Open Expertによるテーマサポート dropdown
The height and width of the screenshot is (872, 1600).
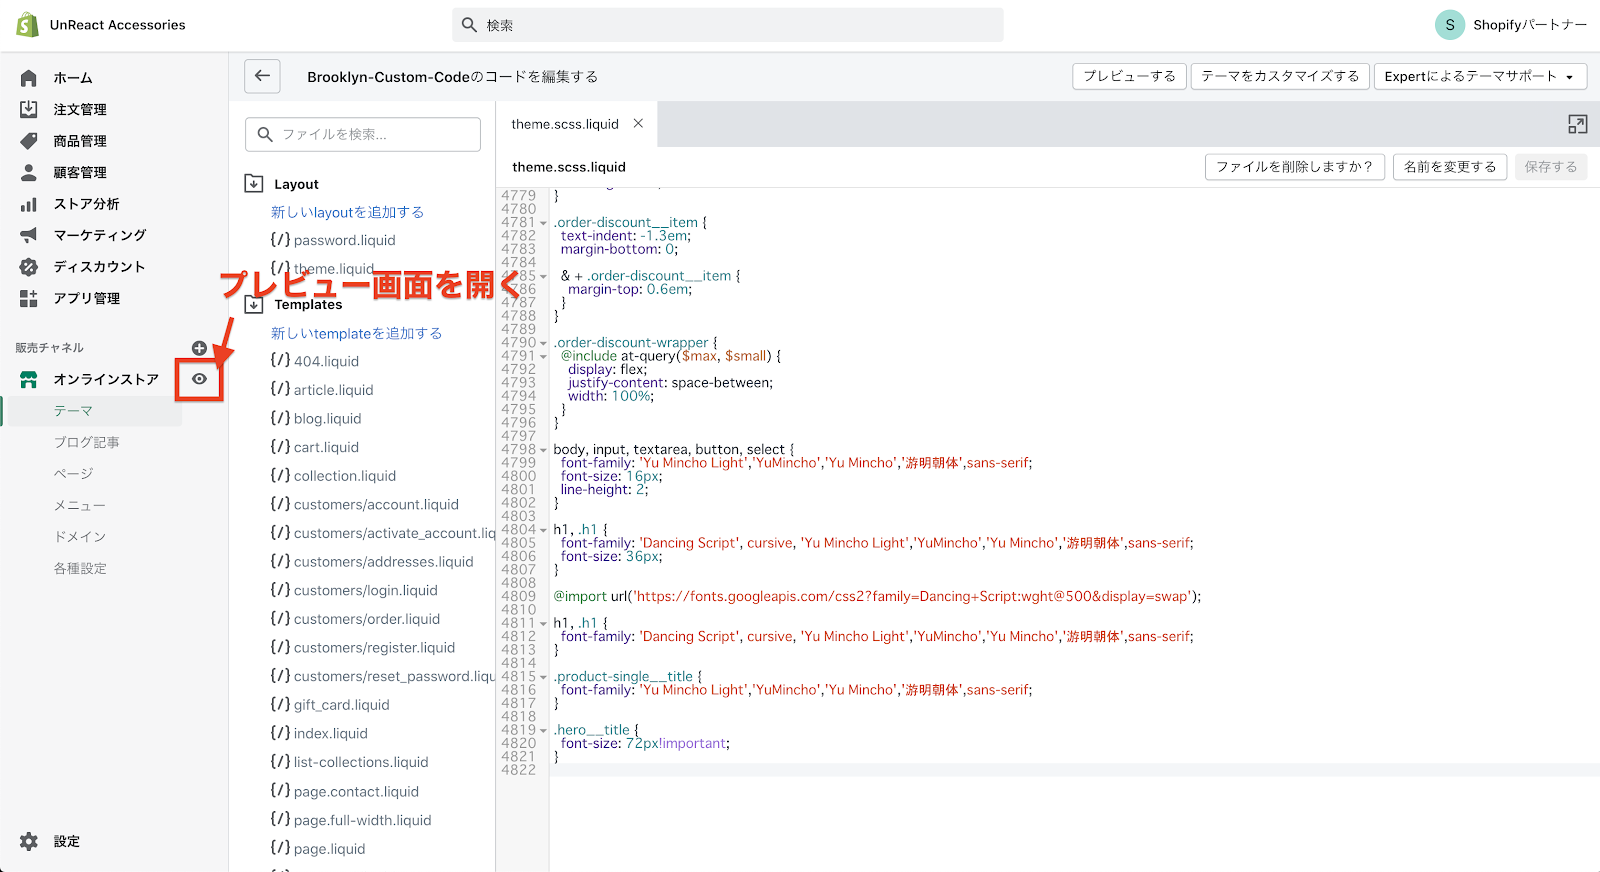(x=1478, y=76)
